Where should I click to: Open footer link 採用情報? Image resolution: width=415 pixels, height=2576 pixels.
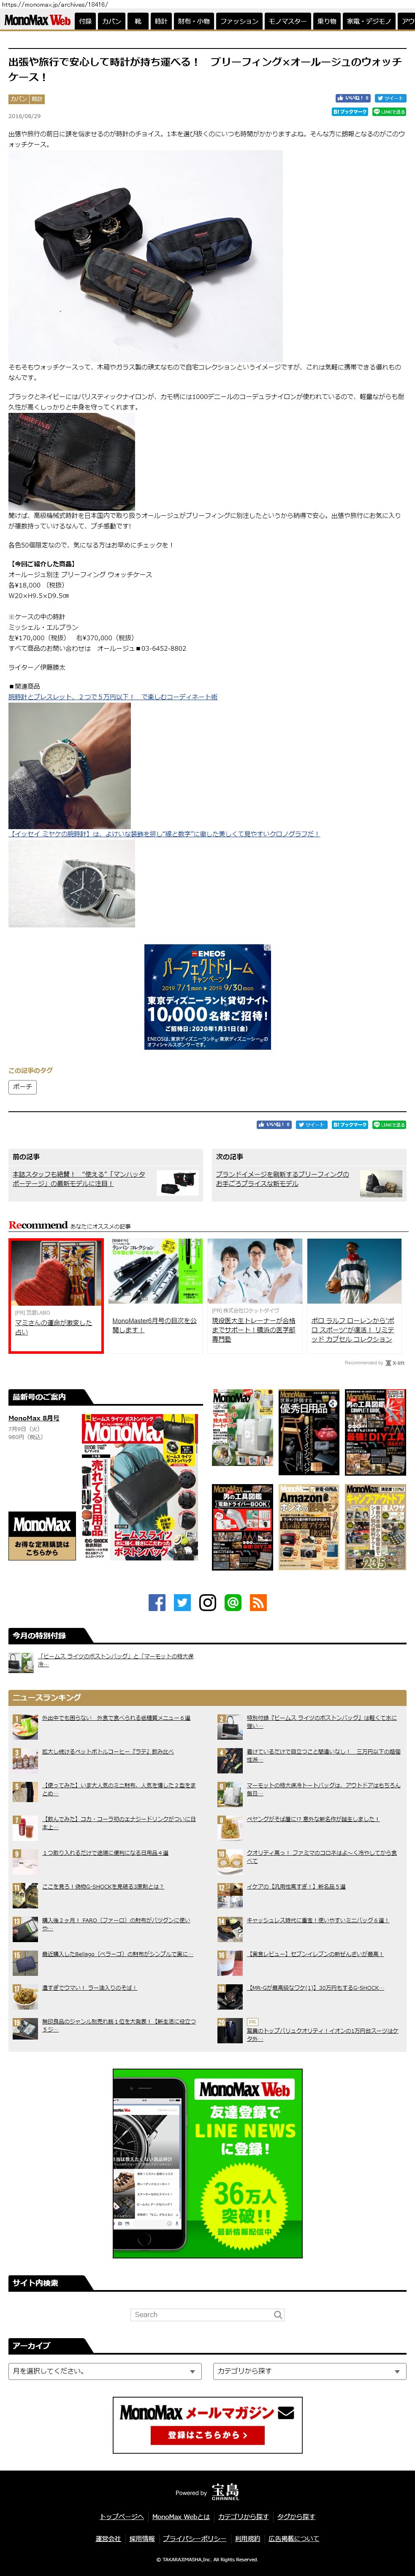point(142,2539)
